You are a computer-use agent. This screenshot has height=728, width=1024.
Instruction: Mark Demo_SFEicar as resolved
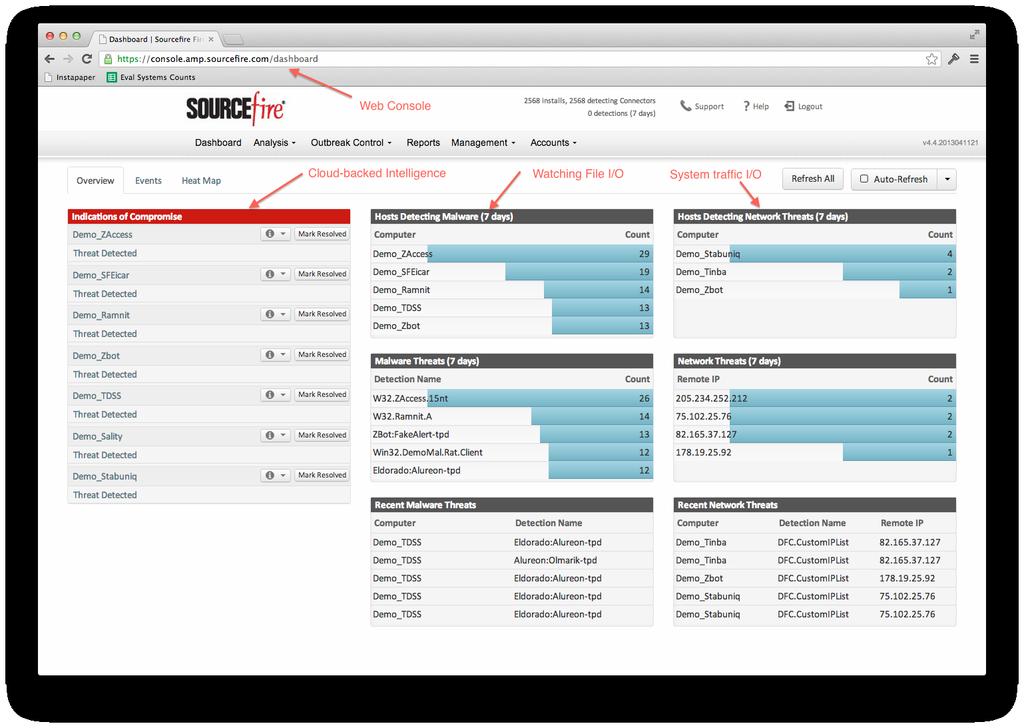click(322, 274)
